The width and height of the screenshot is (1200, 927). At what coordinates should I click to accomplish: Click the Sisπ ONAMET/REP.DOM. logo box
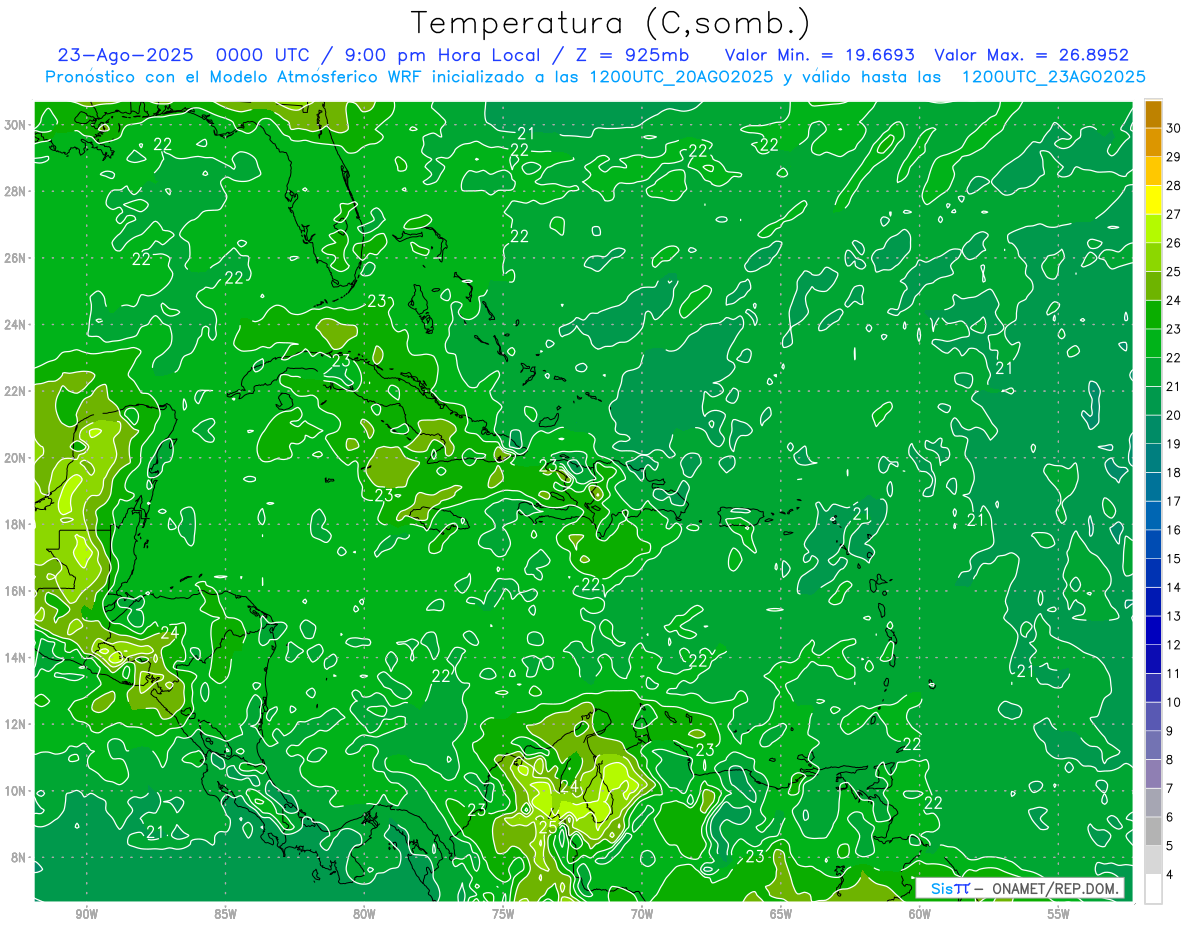tap(1020, 888)
